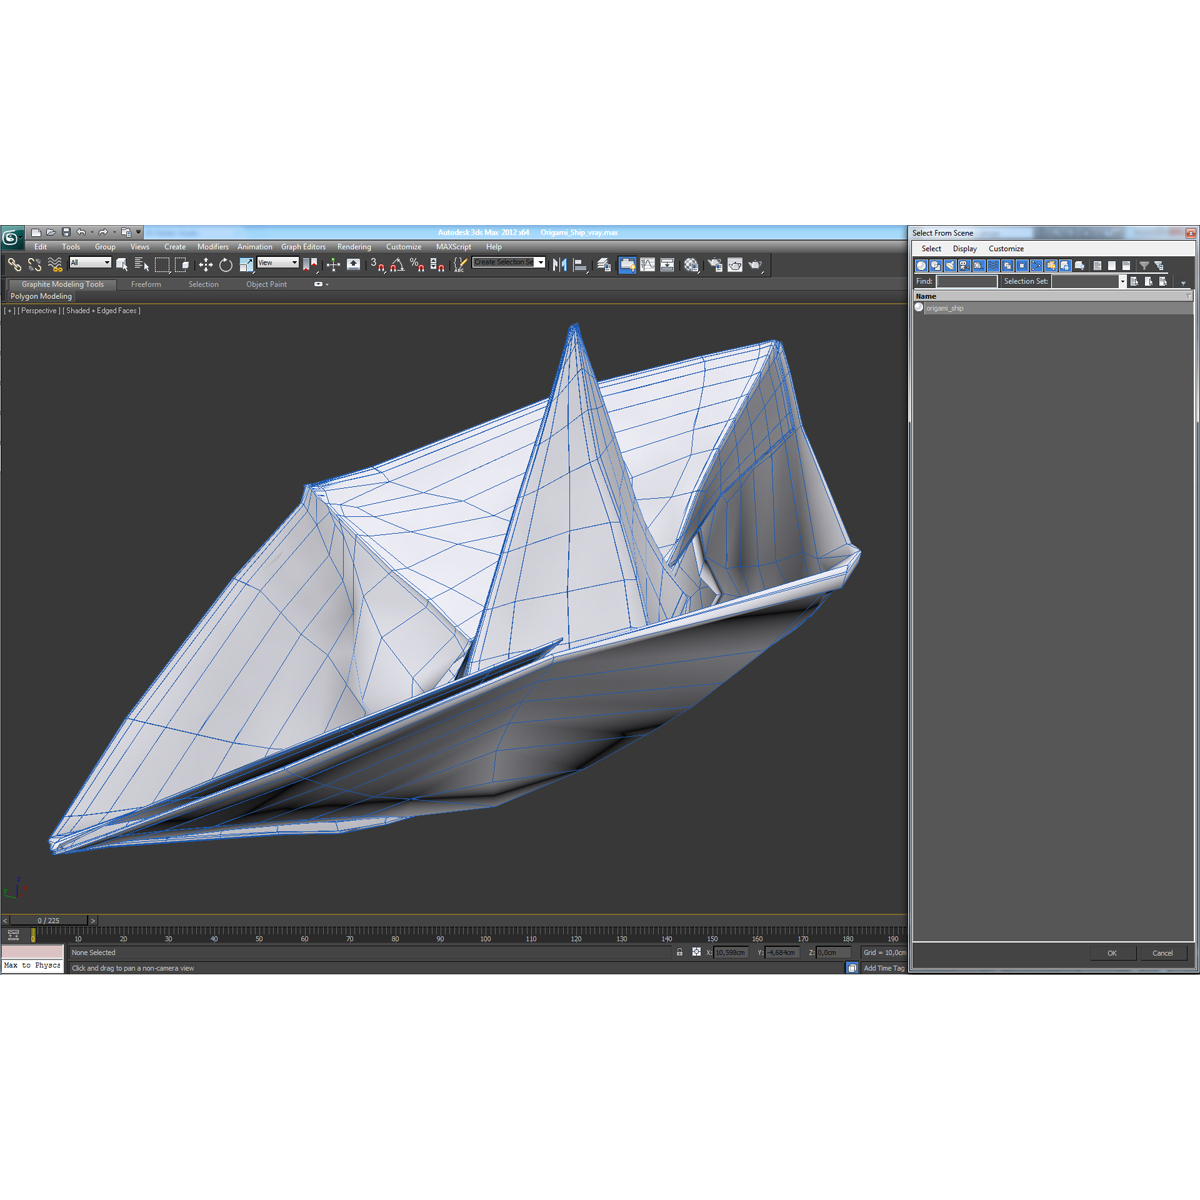Click the Render Production teapot icon

pos(735,264)
